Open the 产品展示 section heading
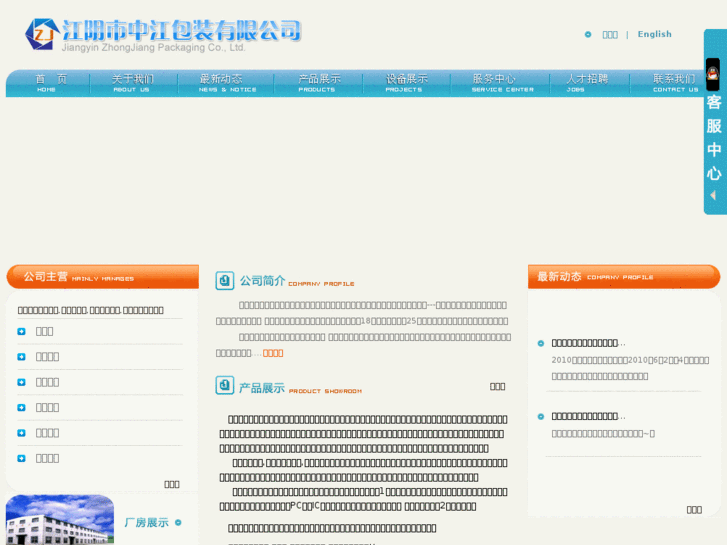727x545 pixels. pos(262,388)
